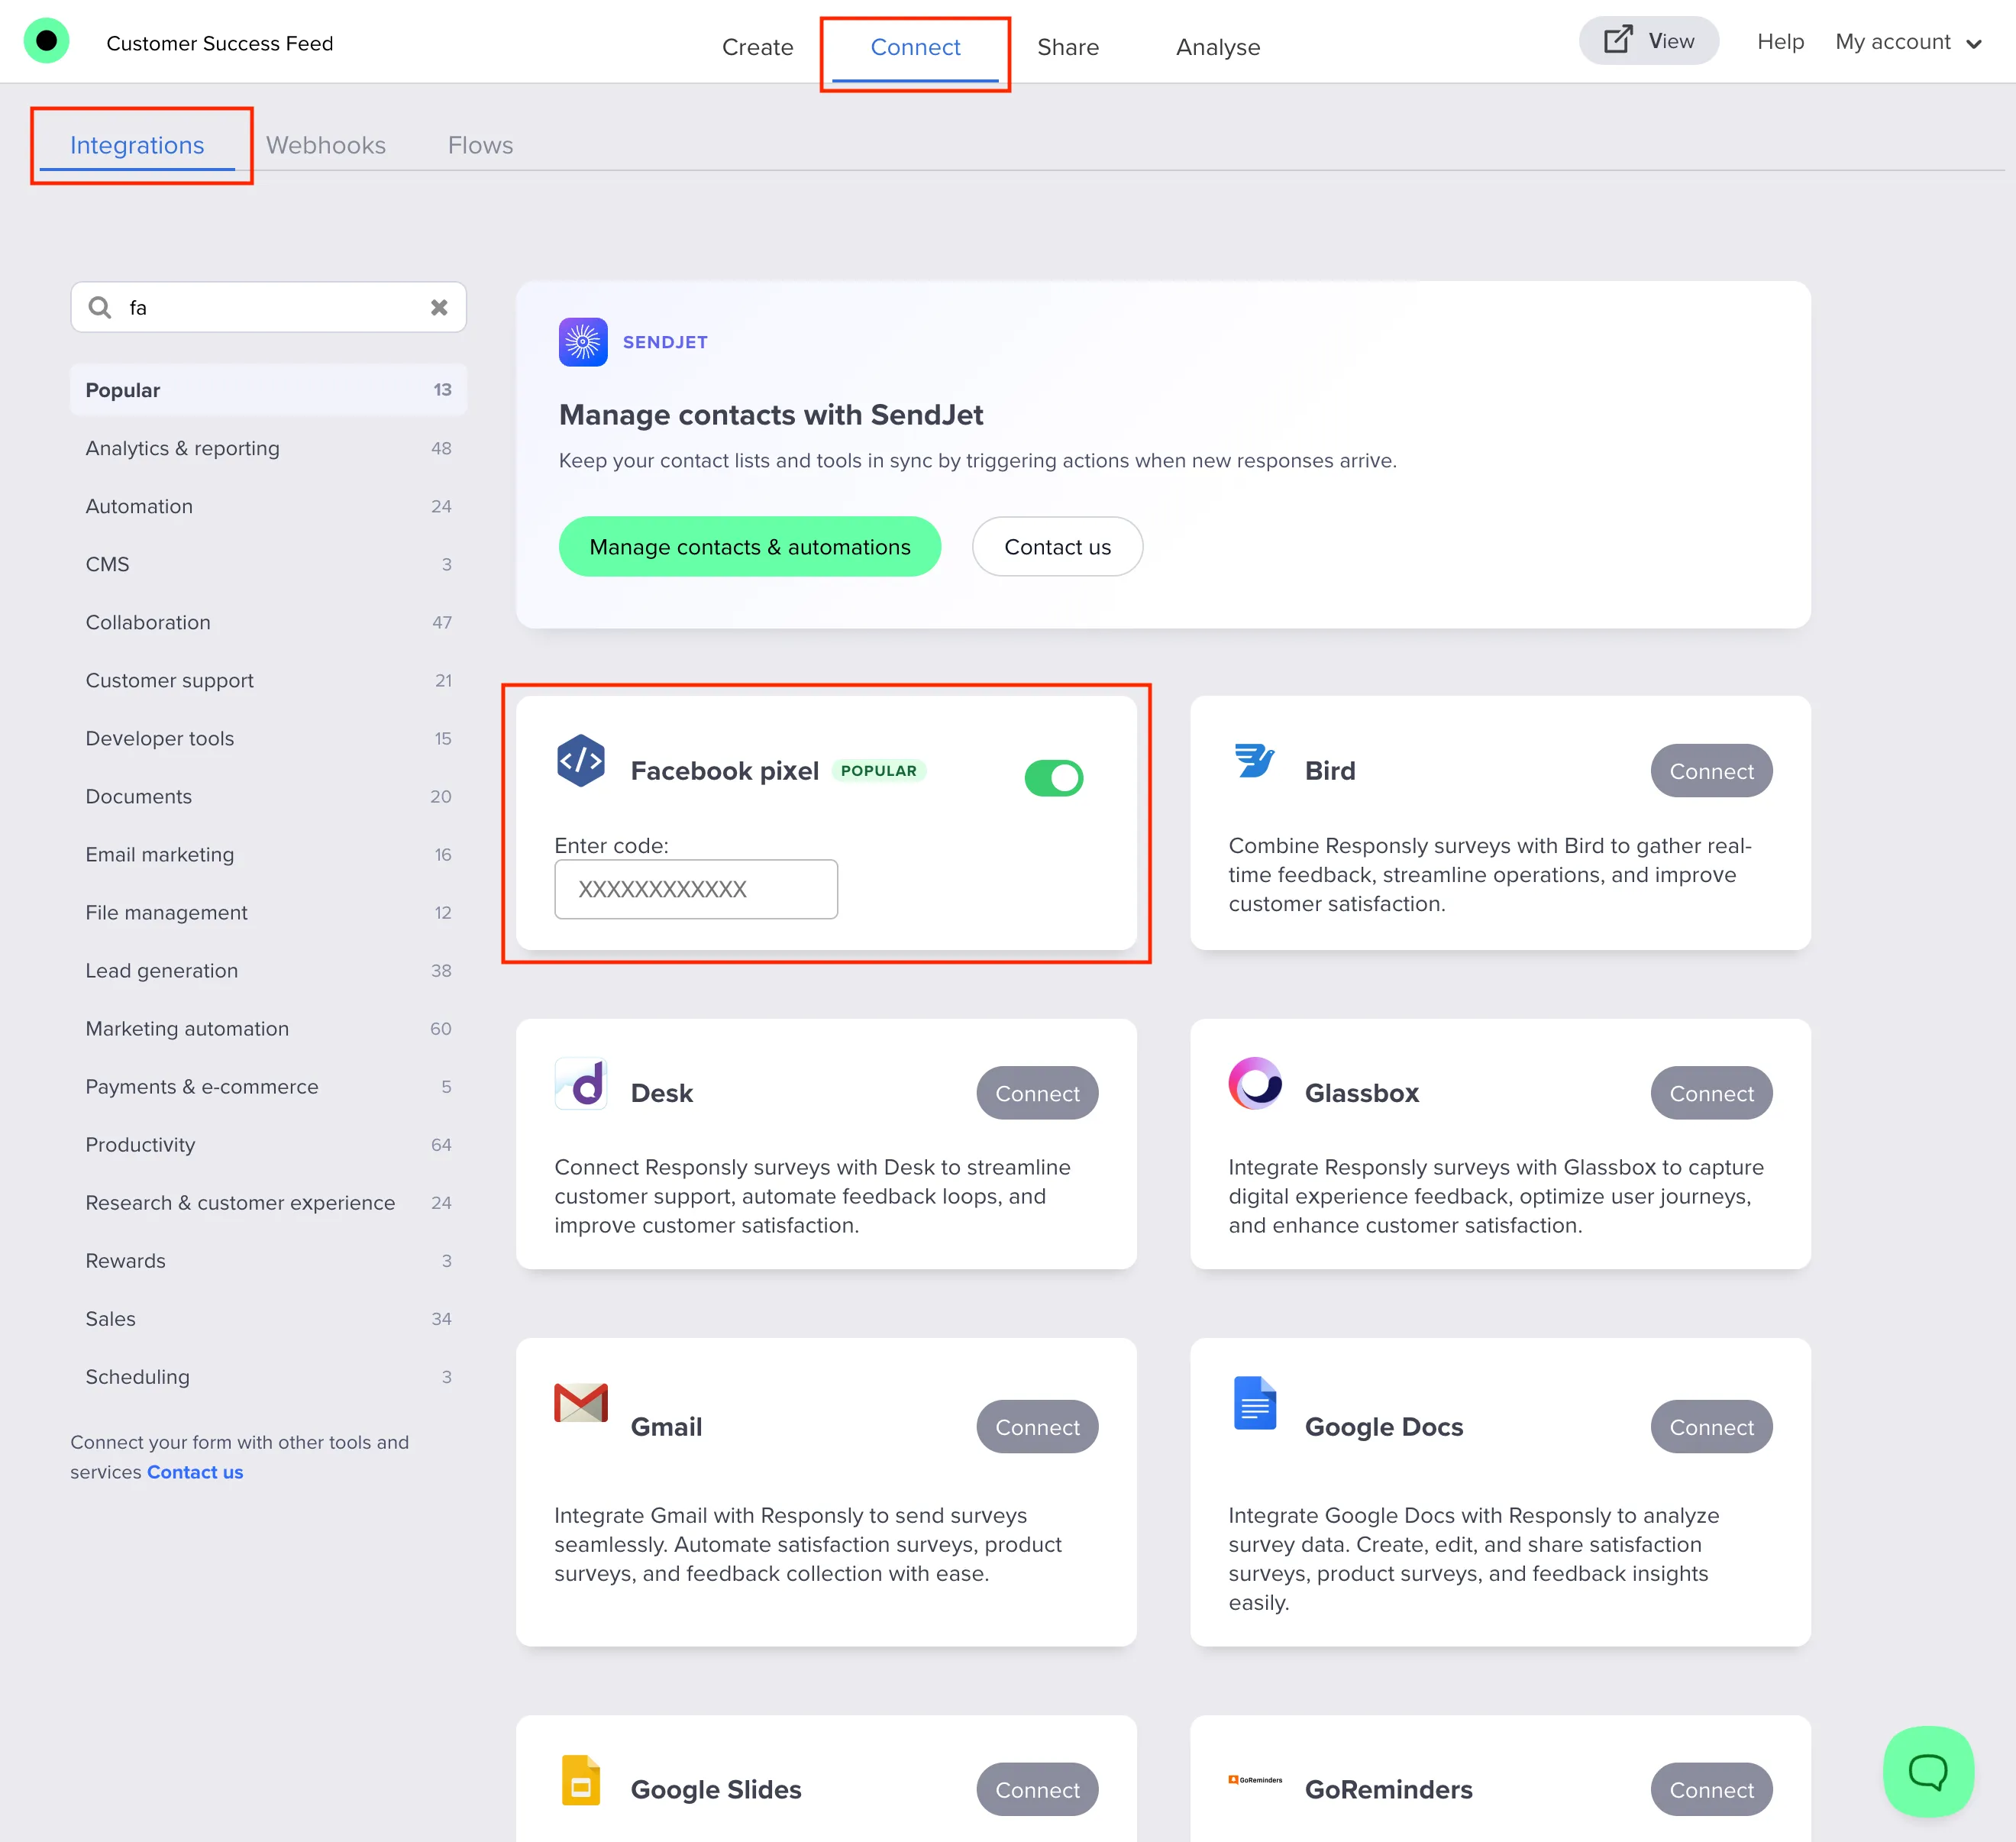Image resolution: width=2016 pixels, height=1842 pixels.
Task: Select the Customer support category
Action: (x=268, y=680)
